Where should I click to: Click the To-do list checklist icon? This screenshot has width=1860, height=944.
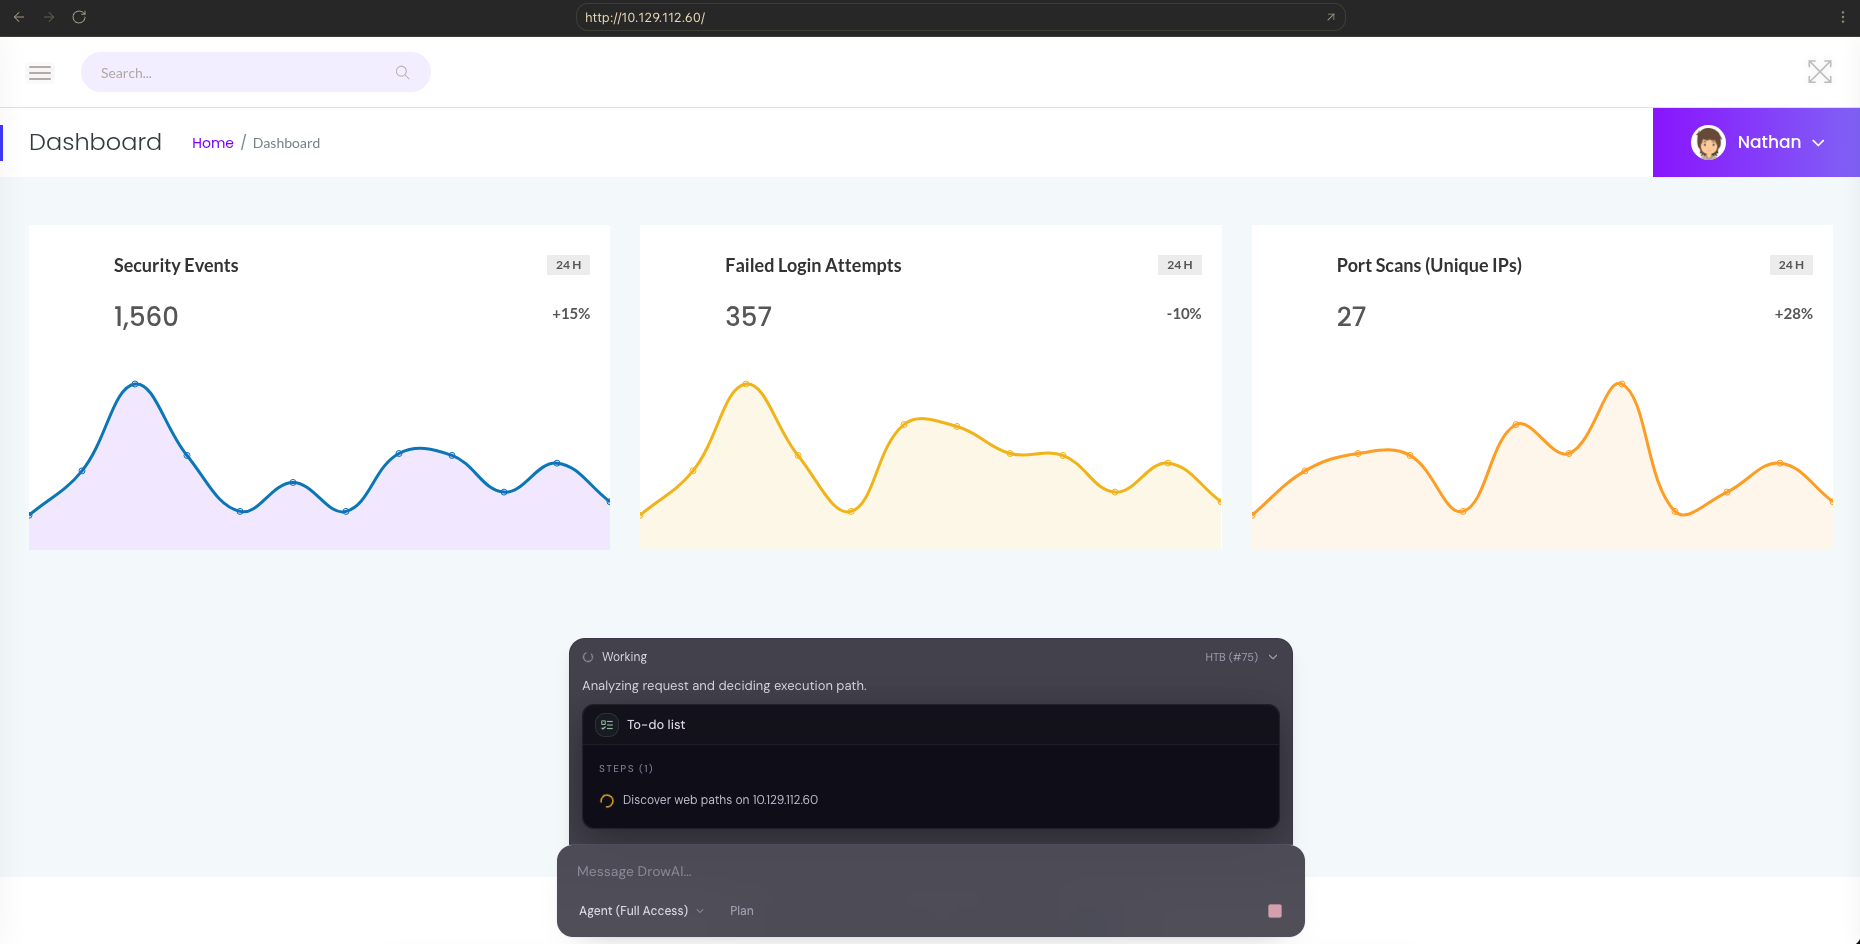607,725
